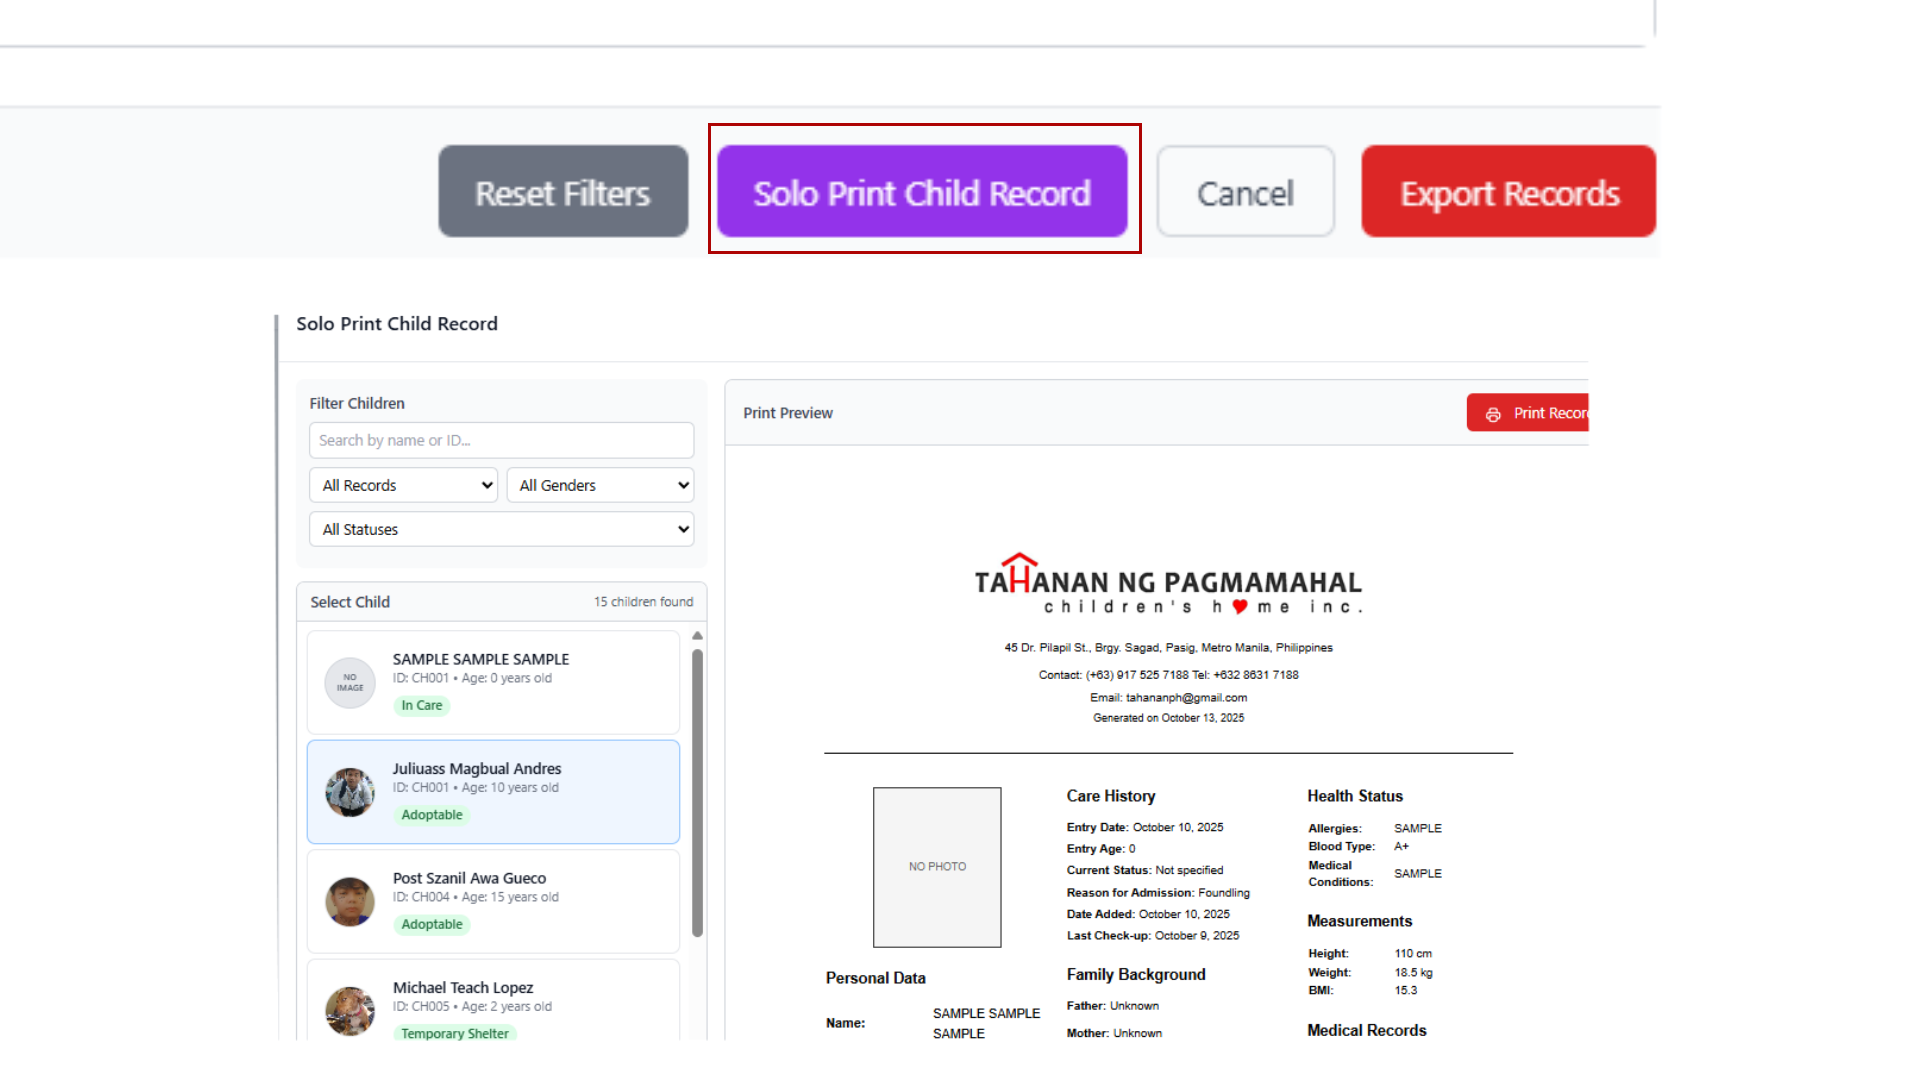Click the NO PHOTO placeholder box
The image size is (1920, 1080).
click(x=937, y=867)
